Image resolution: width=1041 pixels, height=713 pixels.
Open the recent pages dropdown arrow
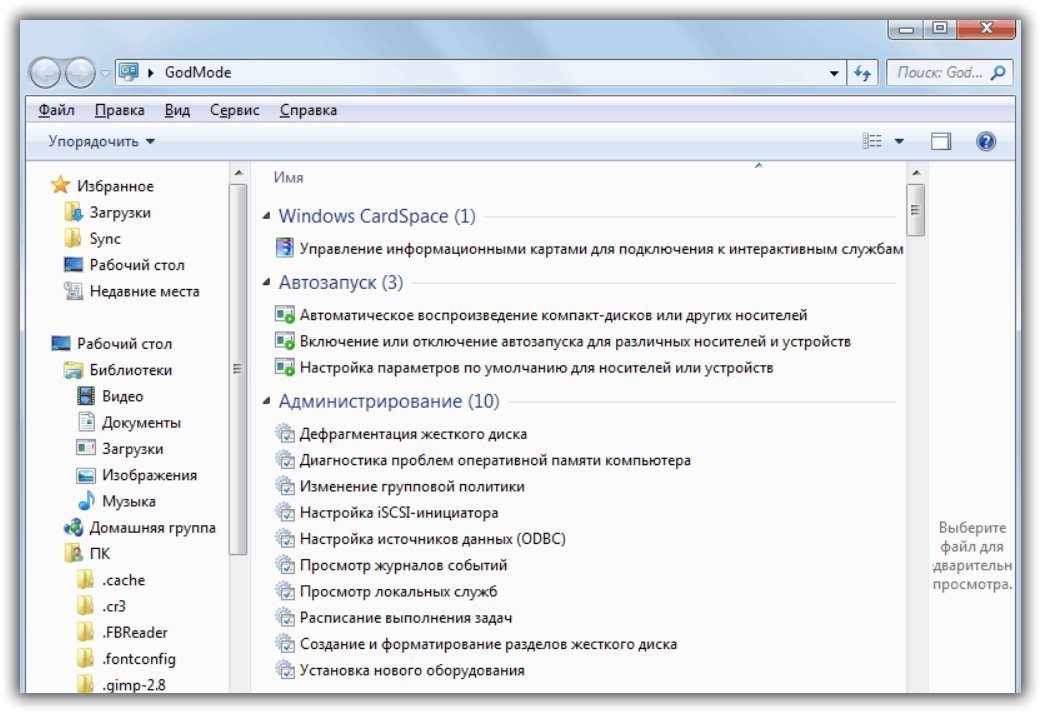(105, 73)
